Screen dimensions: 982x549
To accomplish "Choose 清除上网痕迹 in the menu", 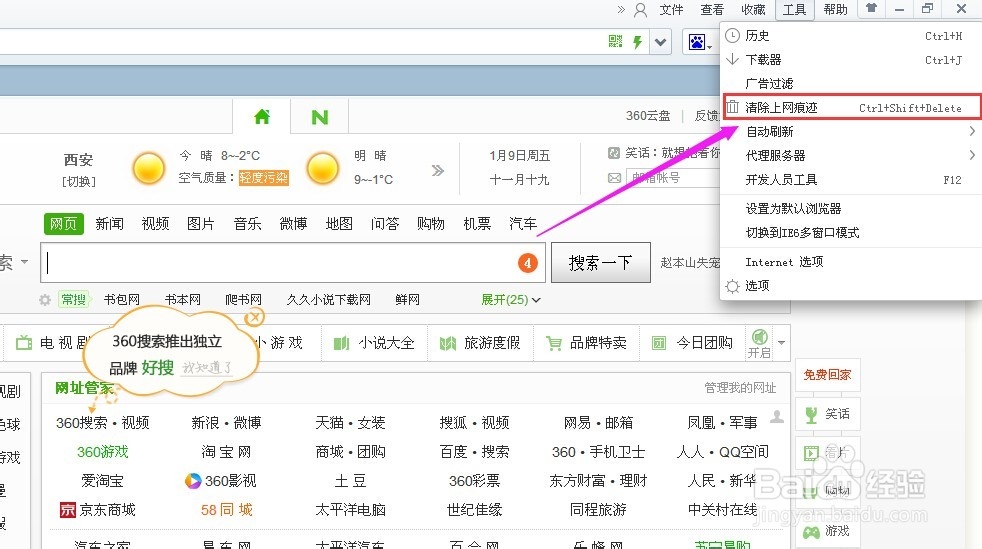I will tap(851, 107).
